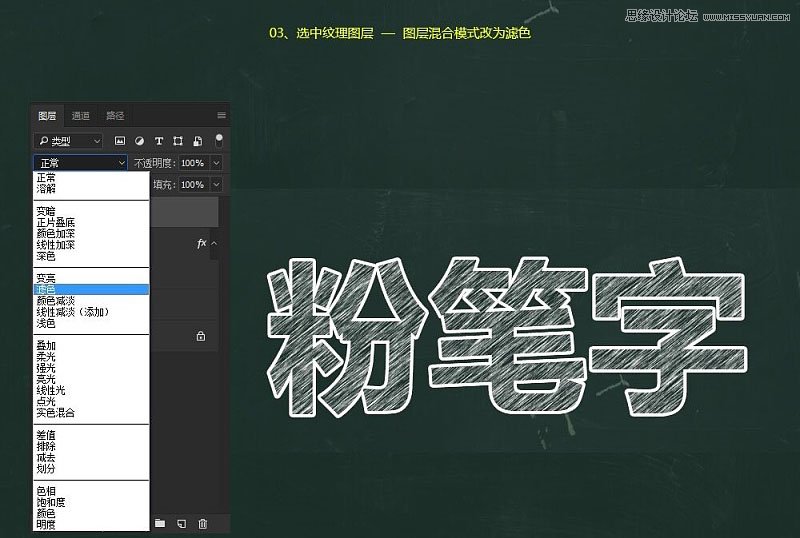This screenshot has height=538, width=800.
Task: Click the 填充 label
Action: pos(164,184)
